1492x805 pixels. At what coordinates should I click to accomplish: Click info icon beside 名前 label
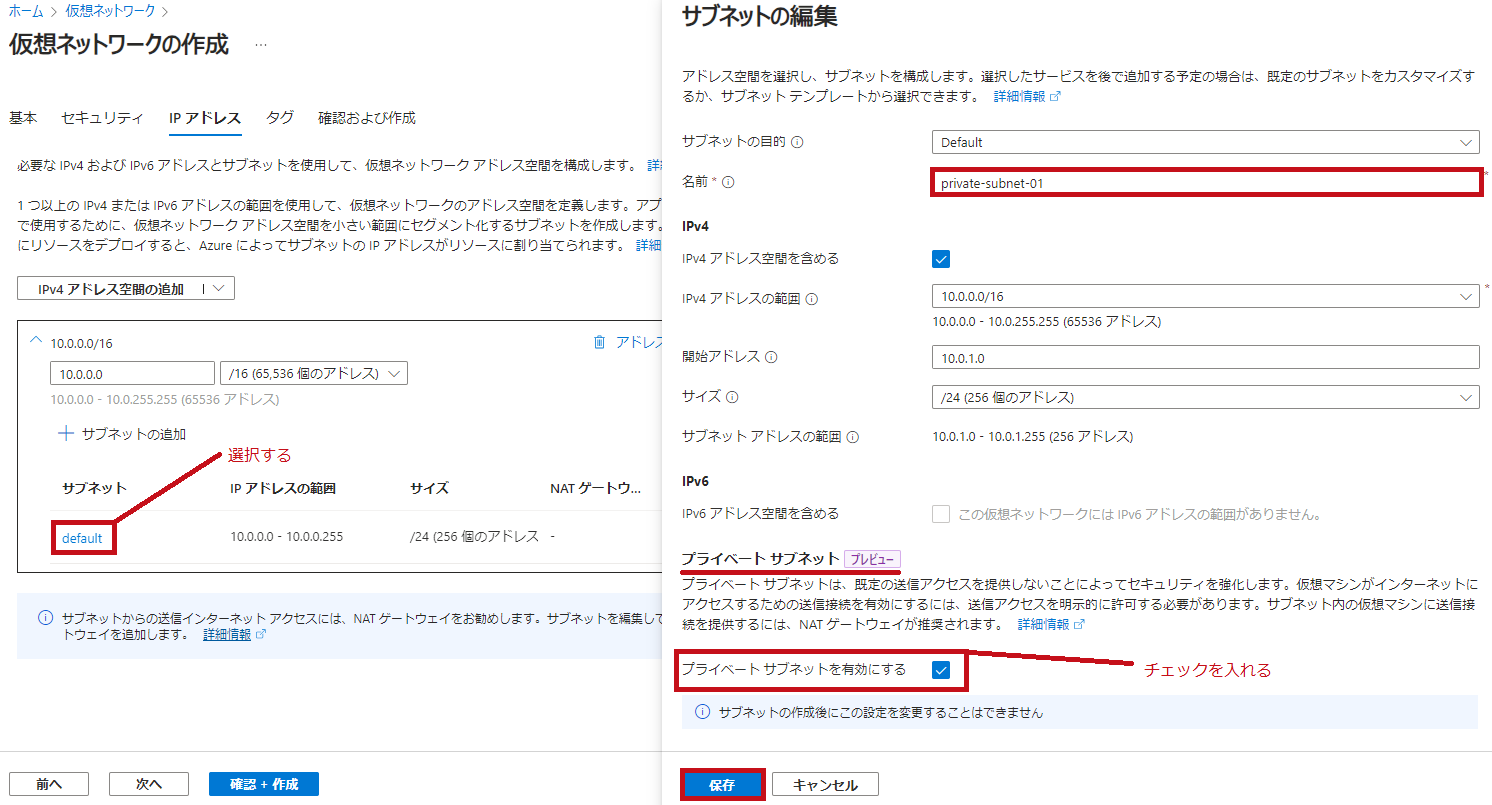tap(728, 182)
